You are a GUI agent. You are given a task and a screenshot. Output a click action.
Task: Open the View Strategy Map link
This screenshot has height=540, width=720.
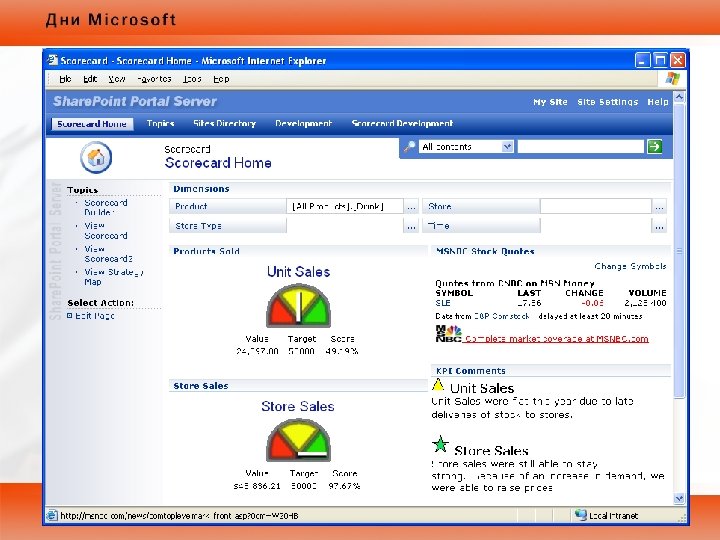point(113,277)
